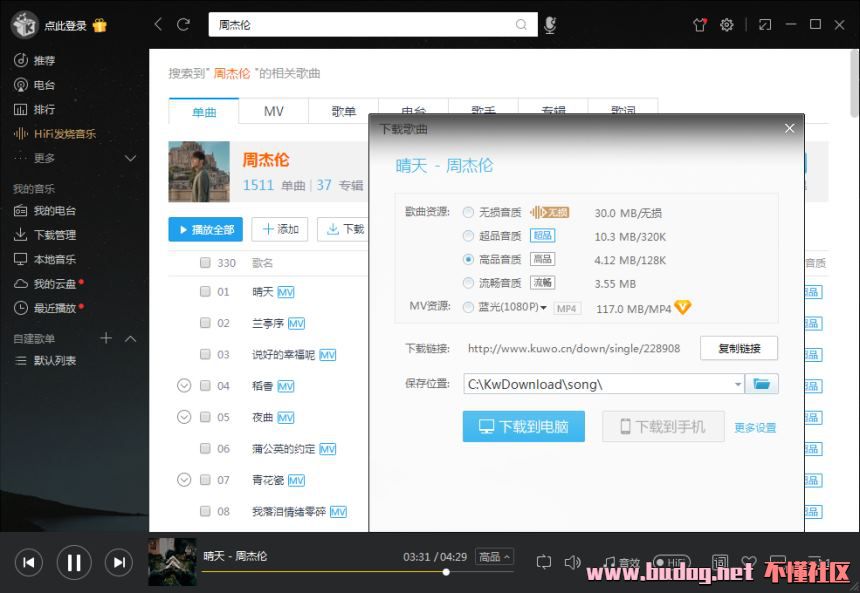Click the 播放全部 button
Viewport: 860px width, 593px height.
(206, 229)
